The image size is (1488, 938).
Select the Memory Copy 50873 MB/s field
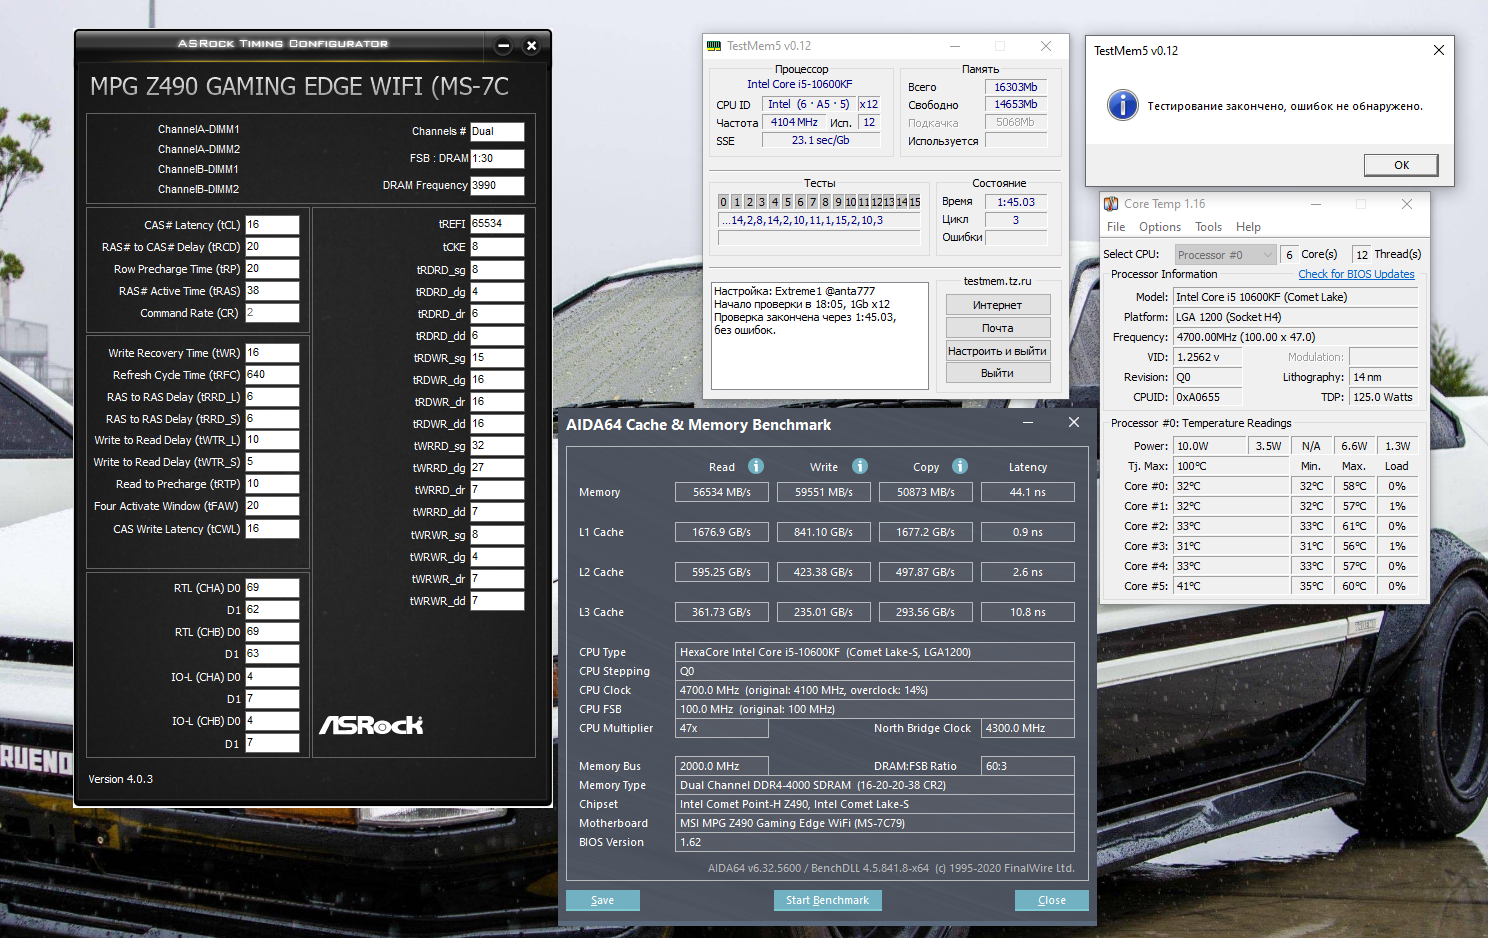926,492
